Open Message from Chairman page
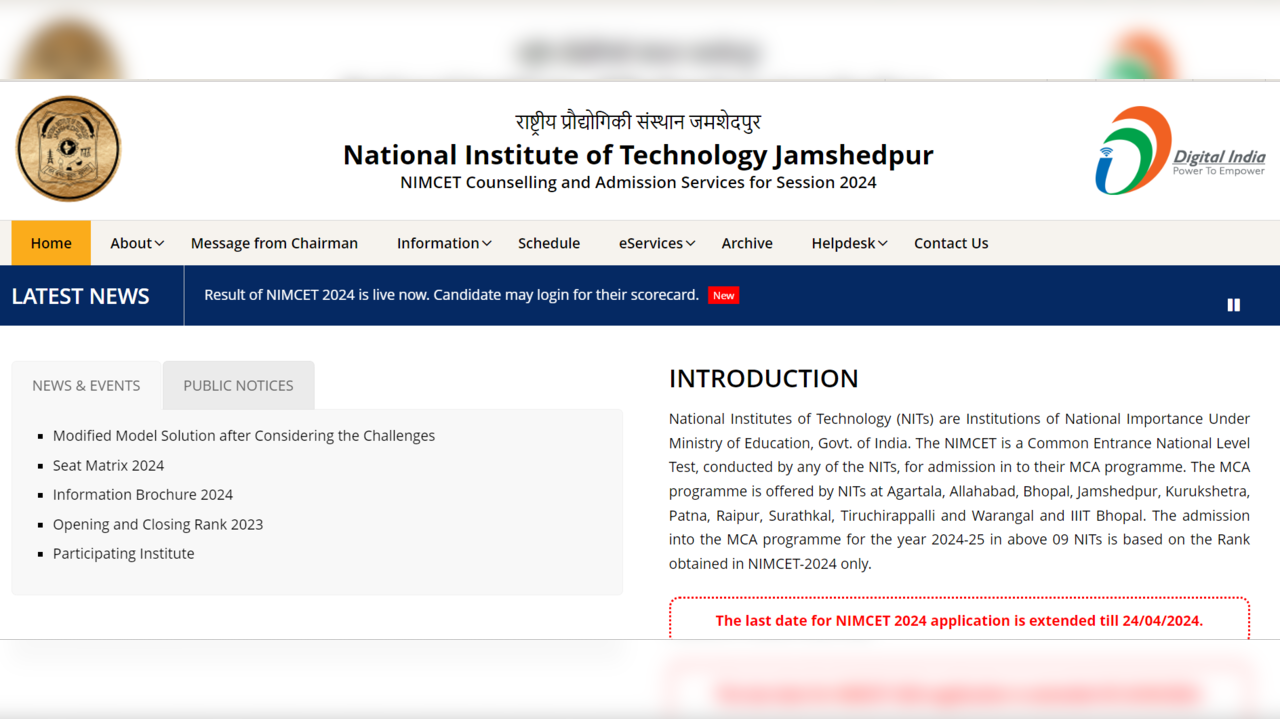This screenshot has width=1280, height=719. [x=274, y=242]
